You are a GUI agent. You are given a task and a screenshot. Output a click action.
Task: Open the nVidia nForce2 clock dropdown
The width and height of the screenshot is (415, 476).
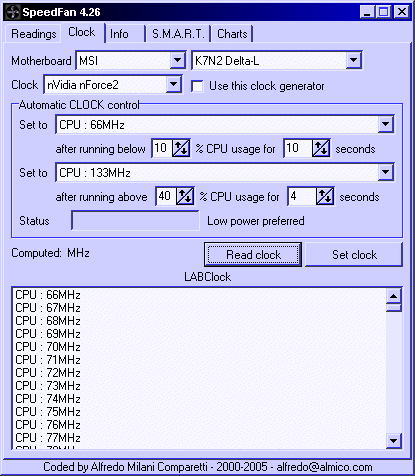pos(173,84)
